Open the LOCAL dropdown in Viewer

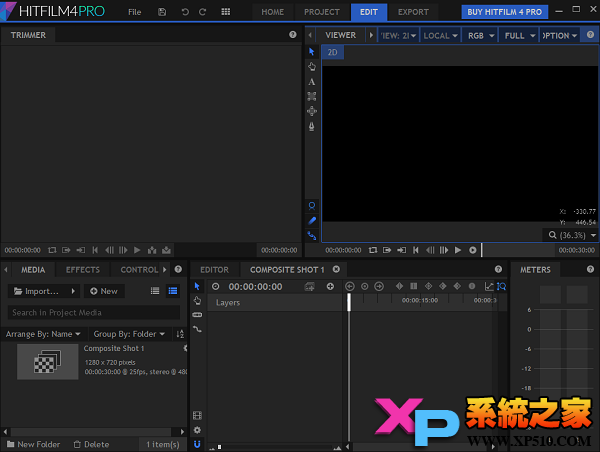tap(440, 36)
